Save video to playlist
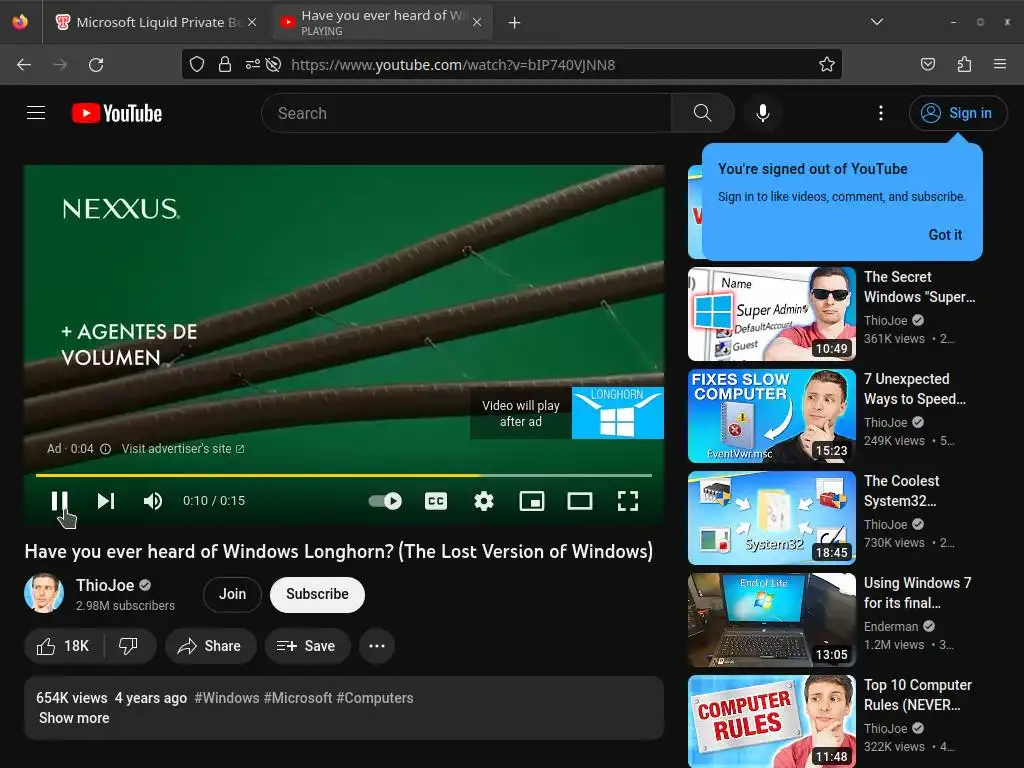This screenshot has width=1024, height=768. pyautogui.click(x=307, y=646)
